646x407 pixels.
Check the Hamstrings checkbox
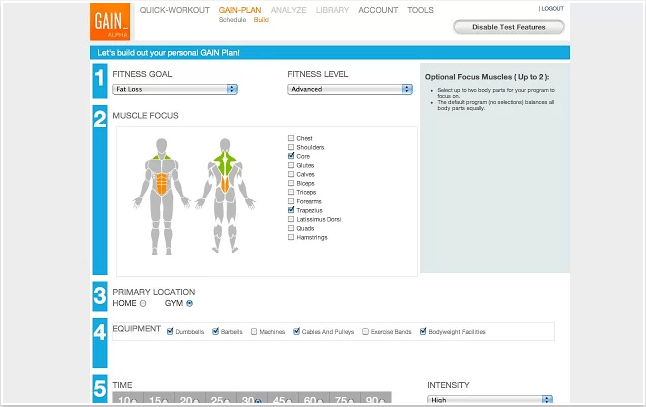[291, 237]
